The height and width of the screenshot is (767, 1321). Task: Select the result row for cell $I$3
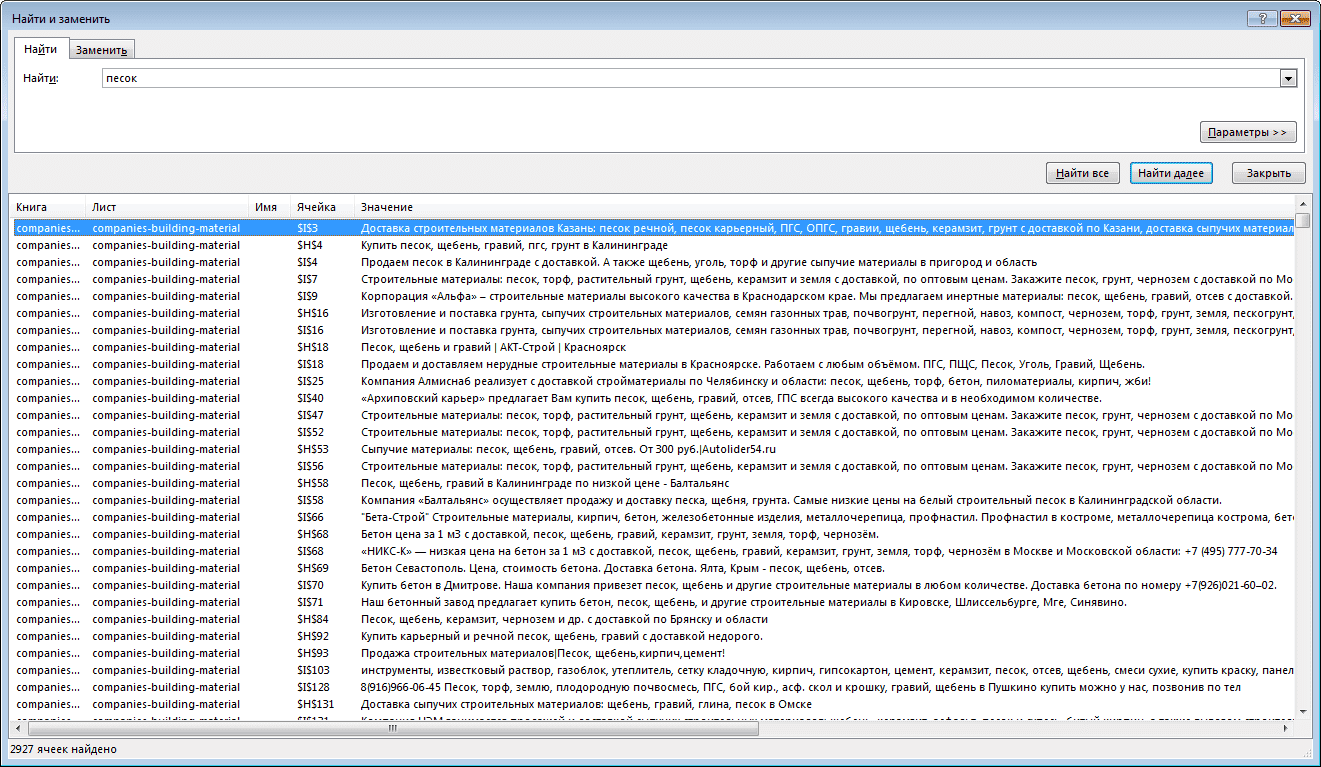click(652, 228)
